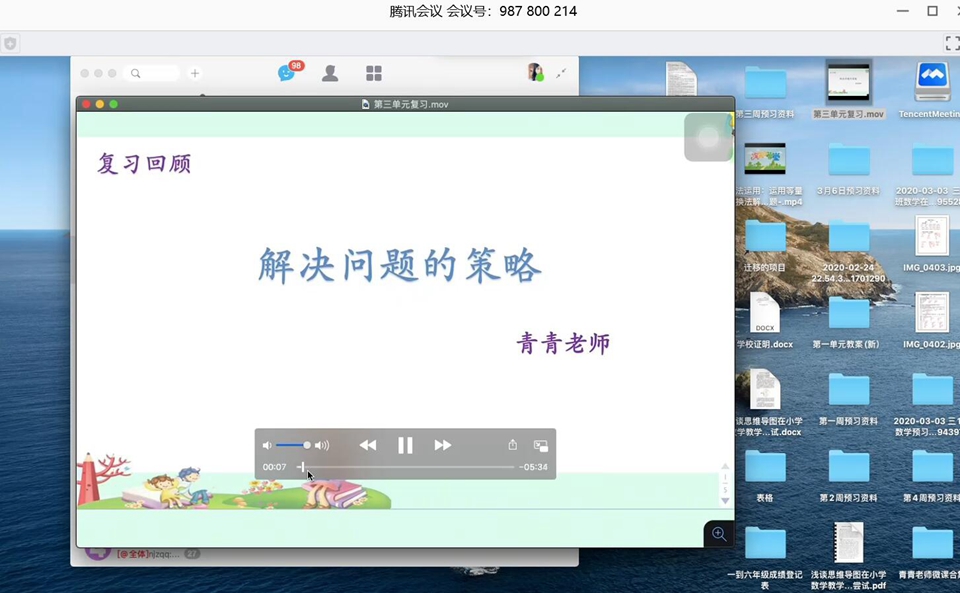Toggle fullscreen for the meeting window
Viewport: 960px width, 593px height.
point(952,43)
